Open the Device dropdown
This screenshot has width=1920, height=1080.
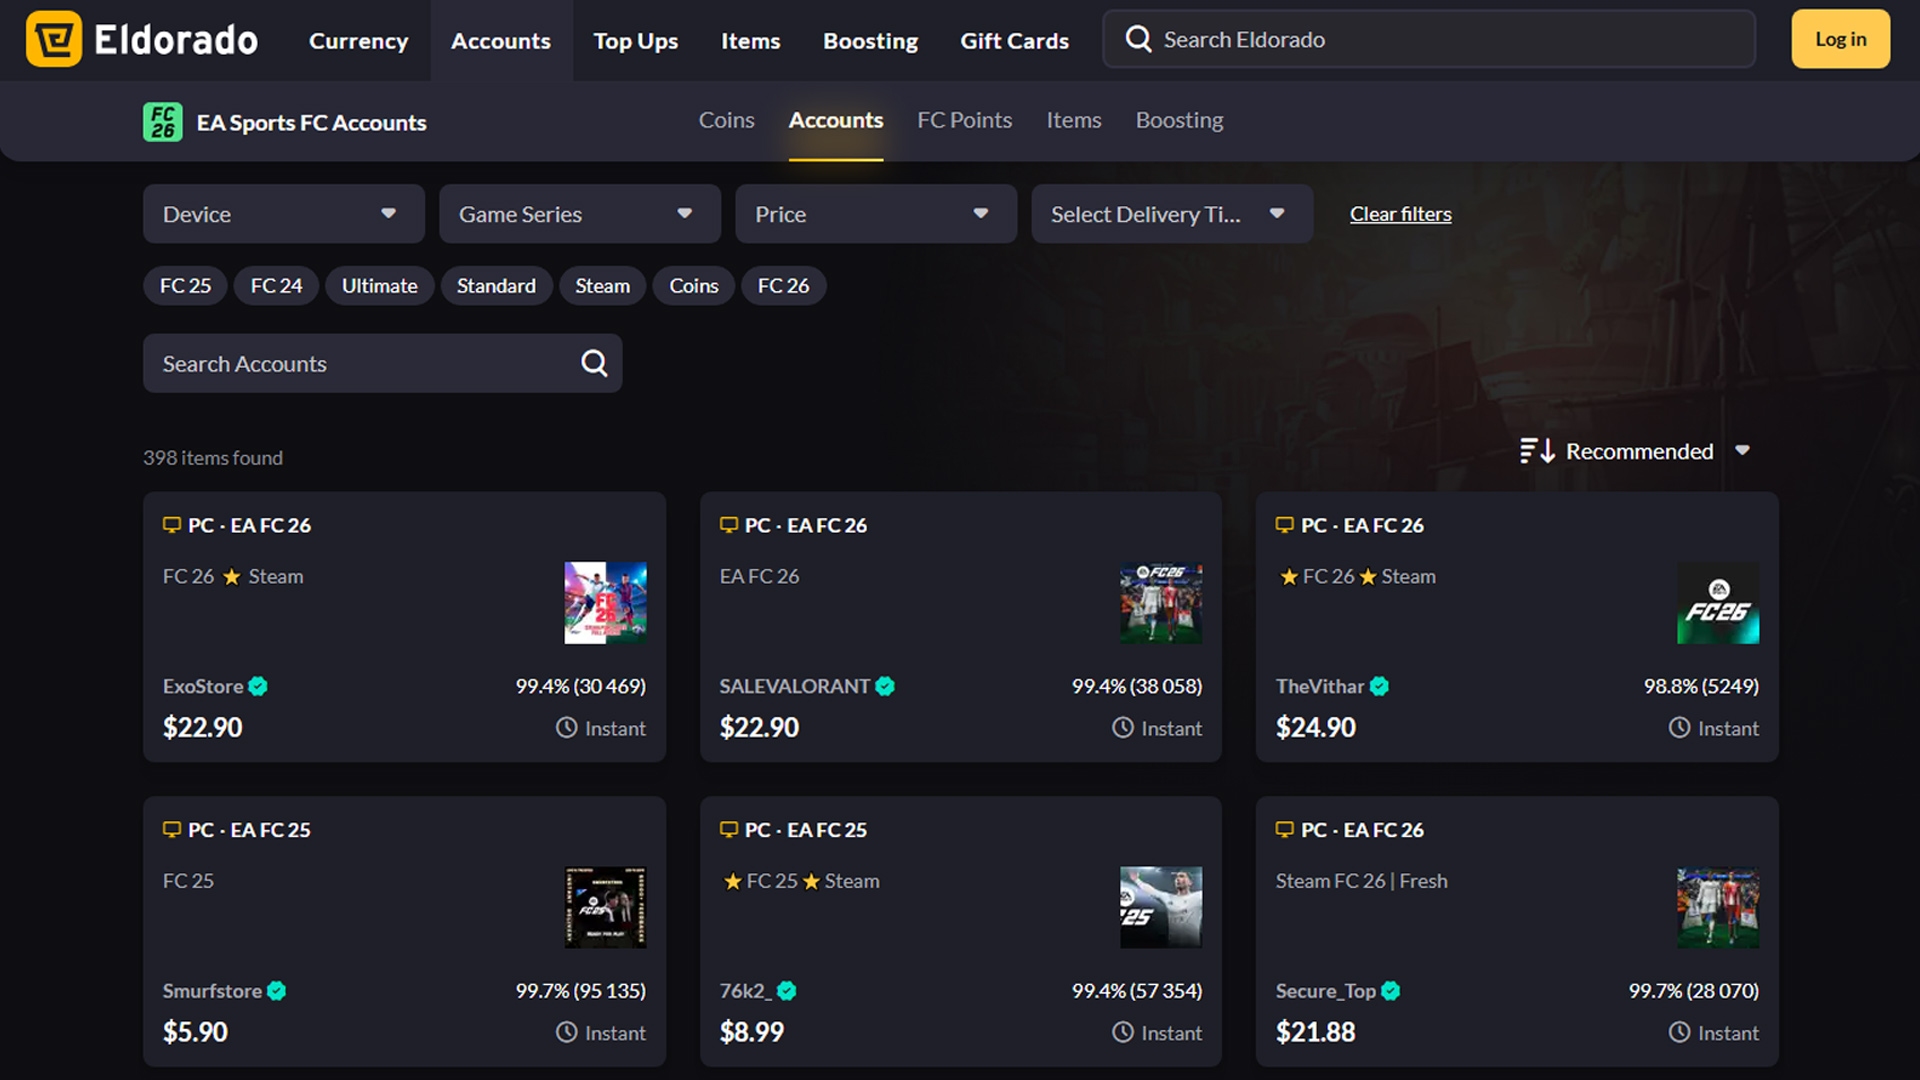[x=283, y=213]
